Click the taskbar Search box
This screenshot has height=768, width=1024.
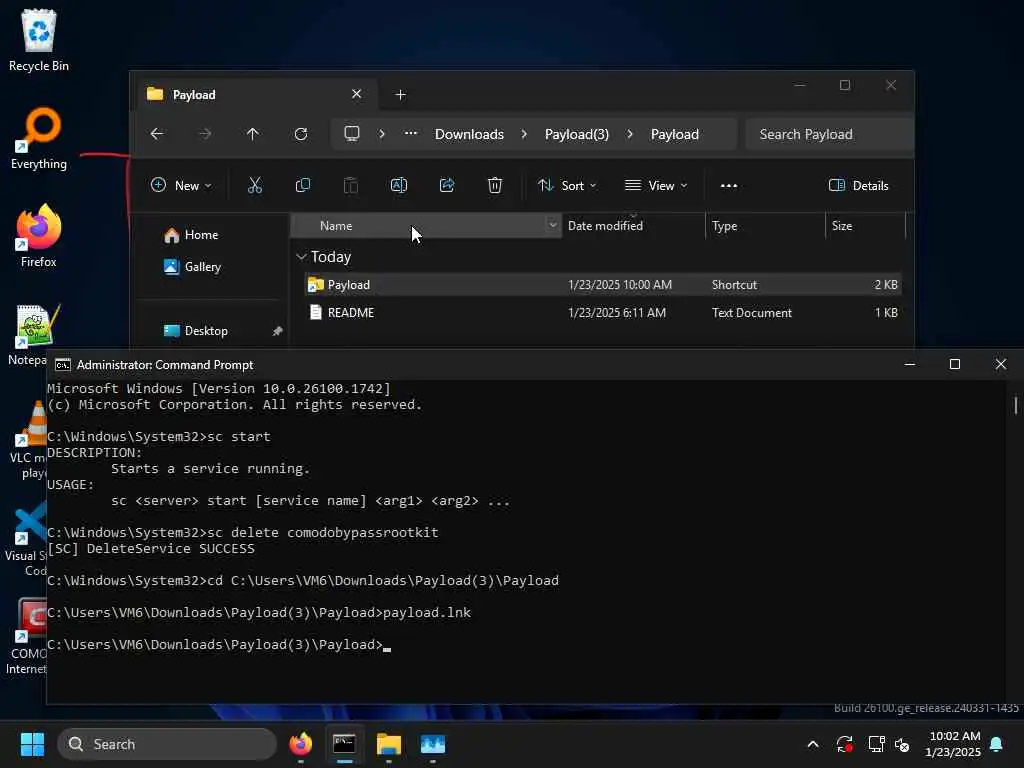(x=167, y=744)
